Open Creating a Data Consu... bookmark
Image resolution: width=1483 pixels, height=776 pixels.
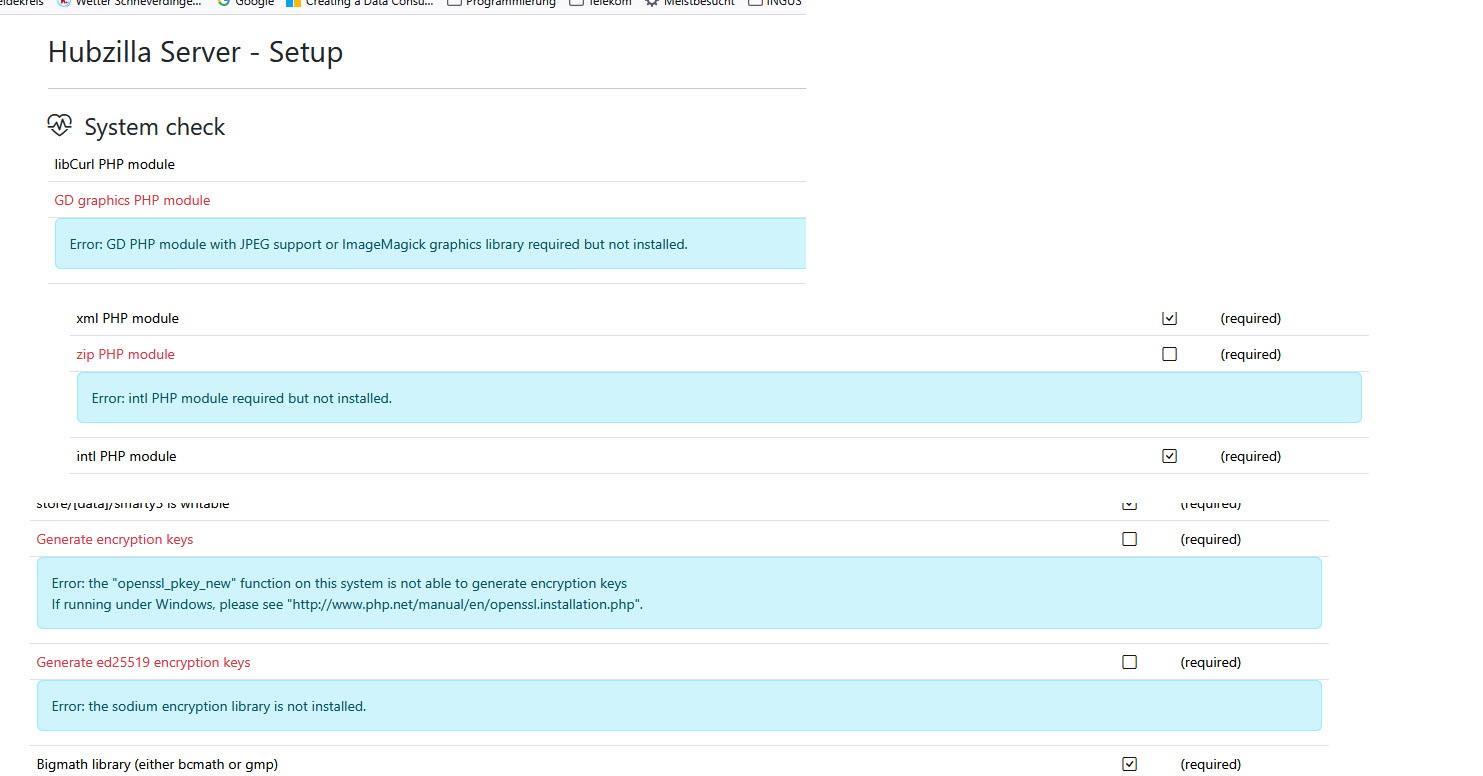coord(360,3)
